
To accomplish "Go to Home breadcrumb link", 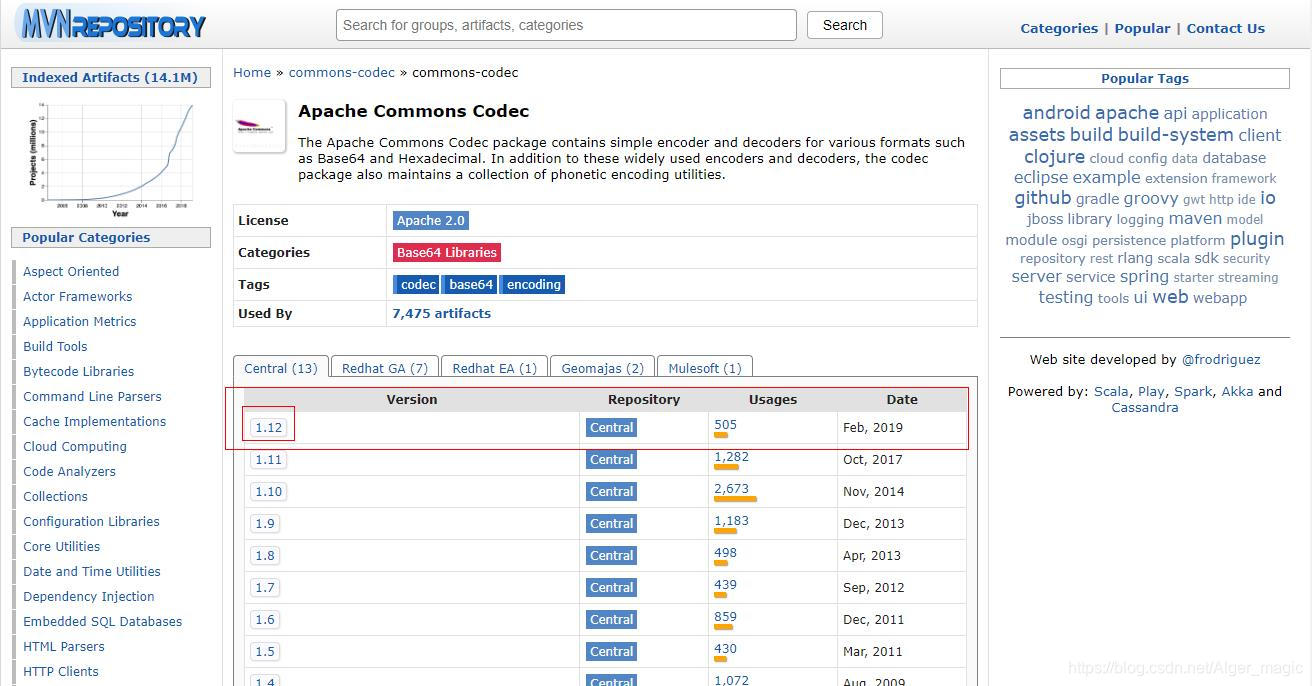I will tap(252, 72).
